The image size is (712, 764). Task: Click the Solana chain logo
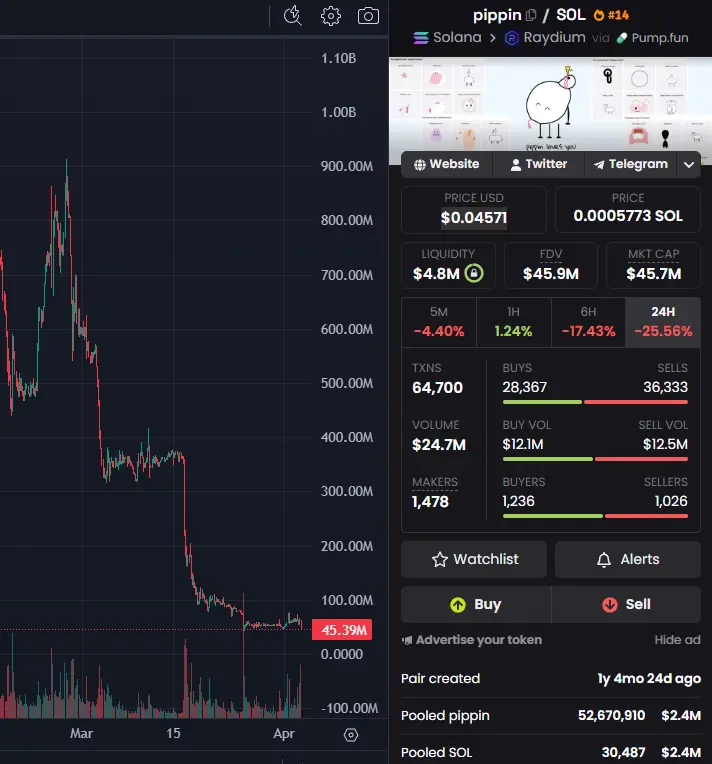(x=421, y=38)
